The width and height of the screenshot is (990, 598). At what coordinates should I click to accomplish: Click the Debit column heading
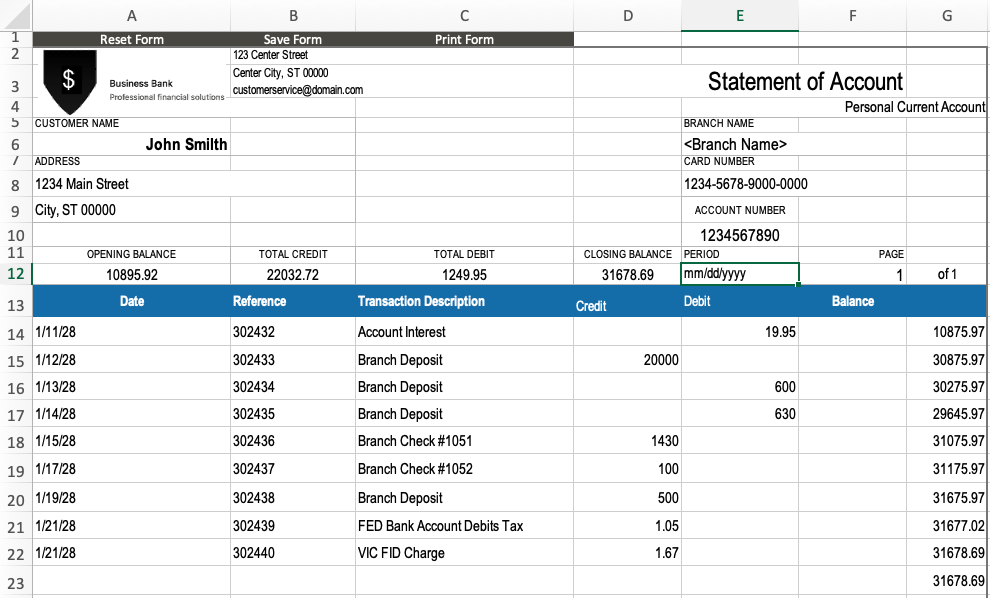click(x=697, y=301)
